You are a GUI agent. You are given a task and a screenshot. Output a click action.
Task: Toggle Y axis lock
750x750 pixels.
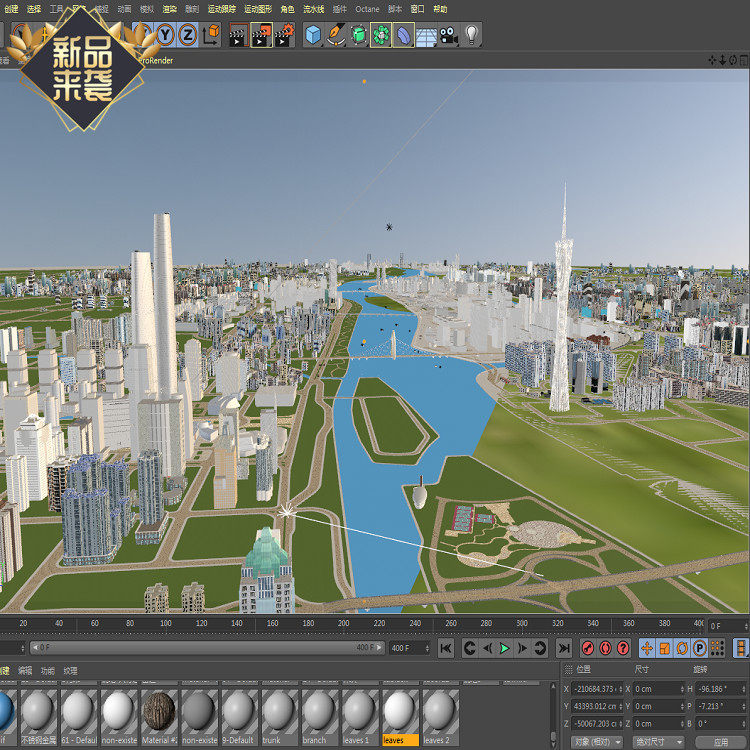[165, 35]
